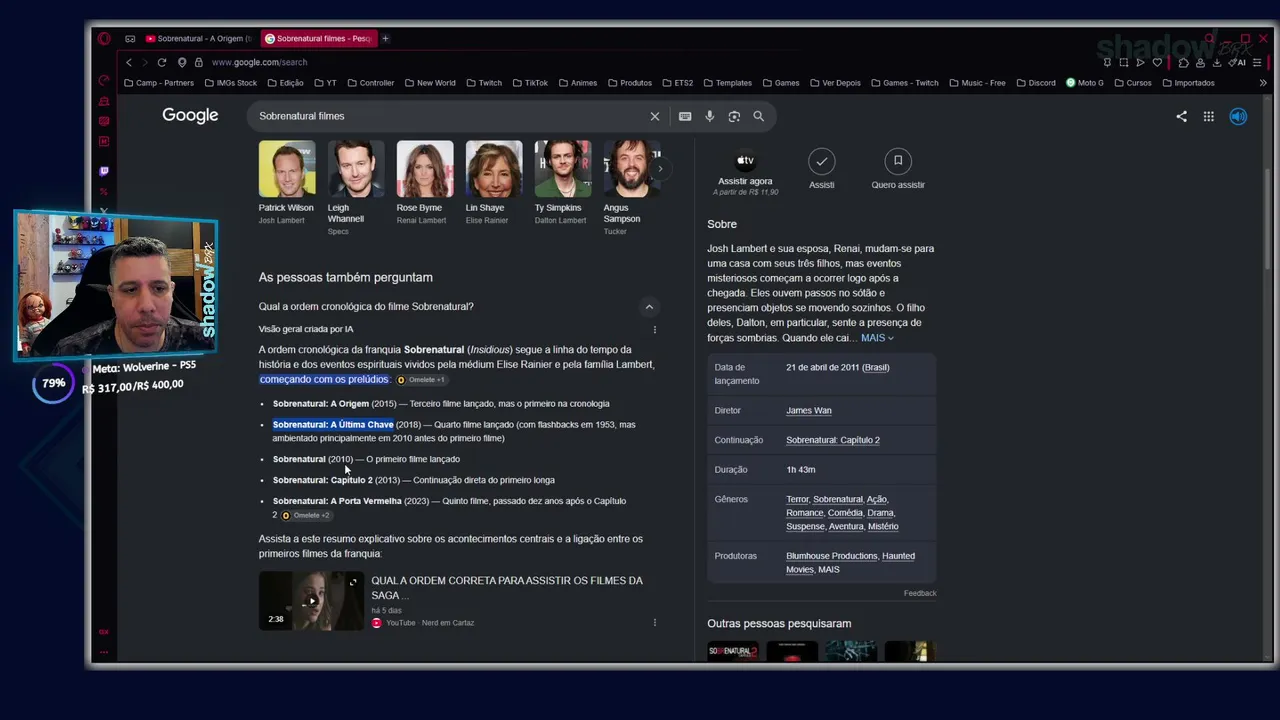The height and width of the screenshot is (720, 1280).
Task: Open the Easy Setup menu icon
Action: (1257, 62)
